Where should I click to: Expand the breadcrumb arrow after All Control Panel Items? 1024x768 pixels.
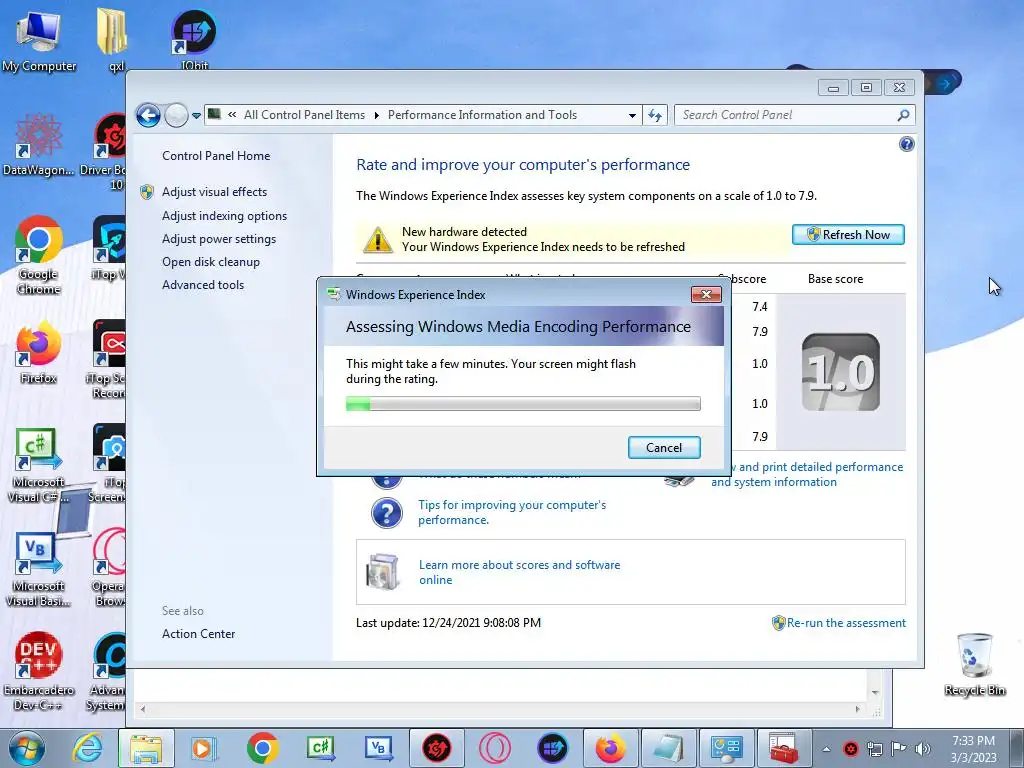point(377,116)
